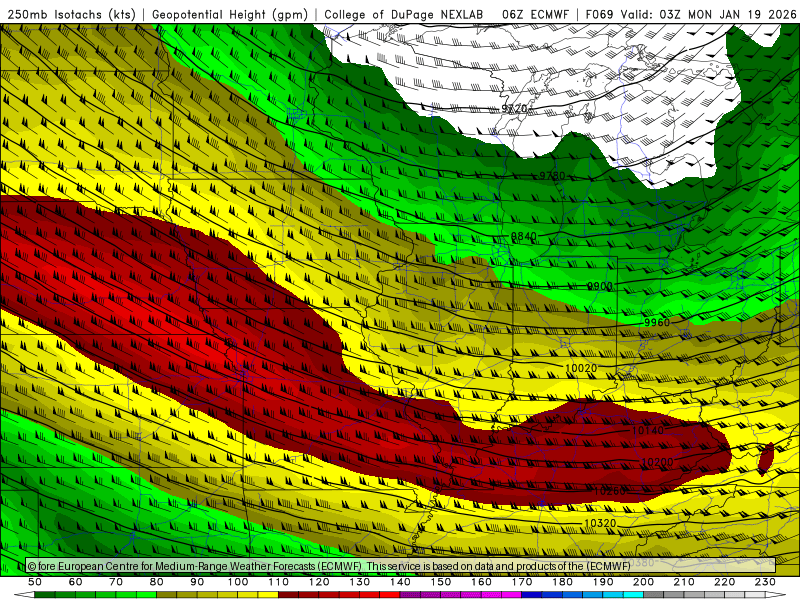Click the 80 label on the color scale
This screenshot has width=800, height=600.
[157, 582]
